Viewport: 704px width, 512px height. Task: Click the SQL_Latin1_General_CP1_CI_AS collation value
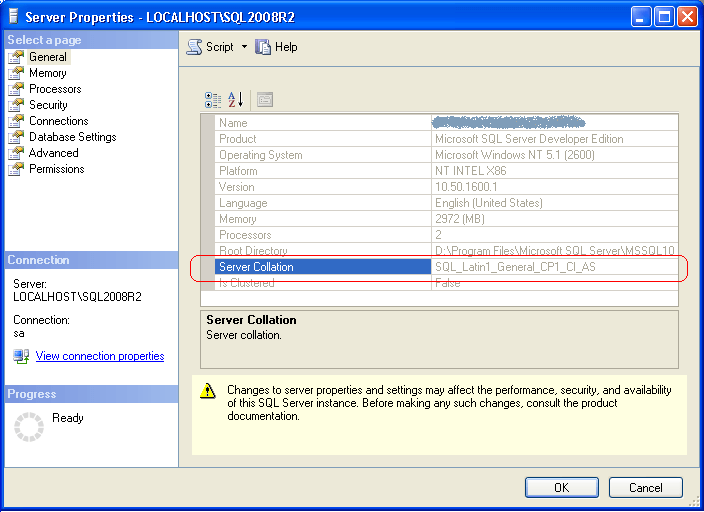pos(515,267)
